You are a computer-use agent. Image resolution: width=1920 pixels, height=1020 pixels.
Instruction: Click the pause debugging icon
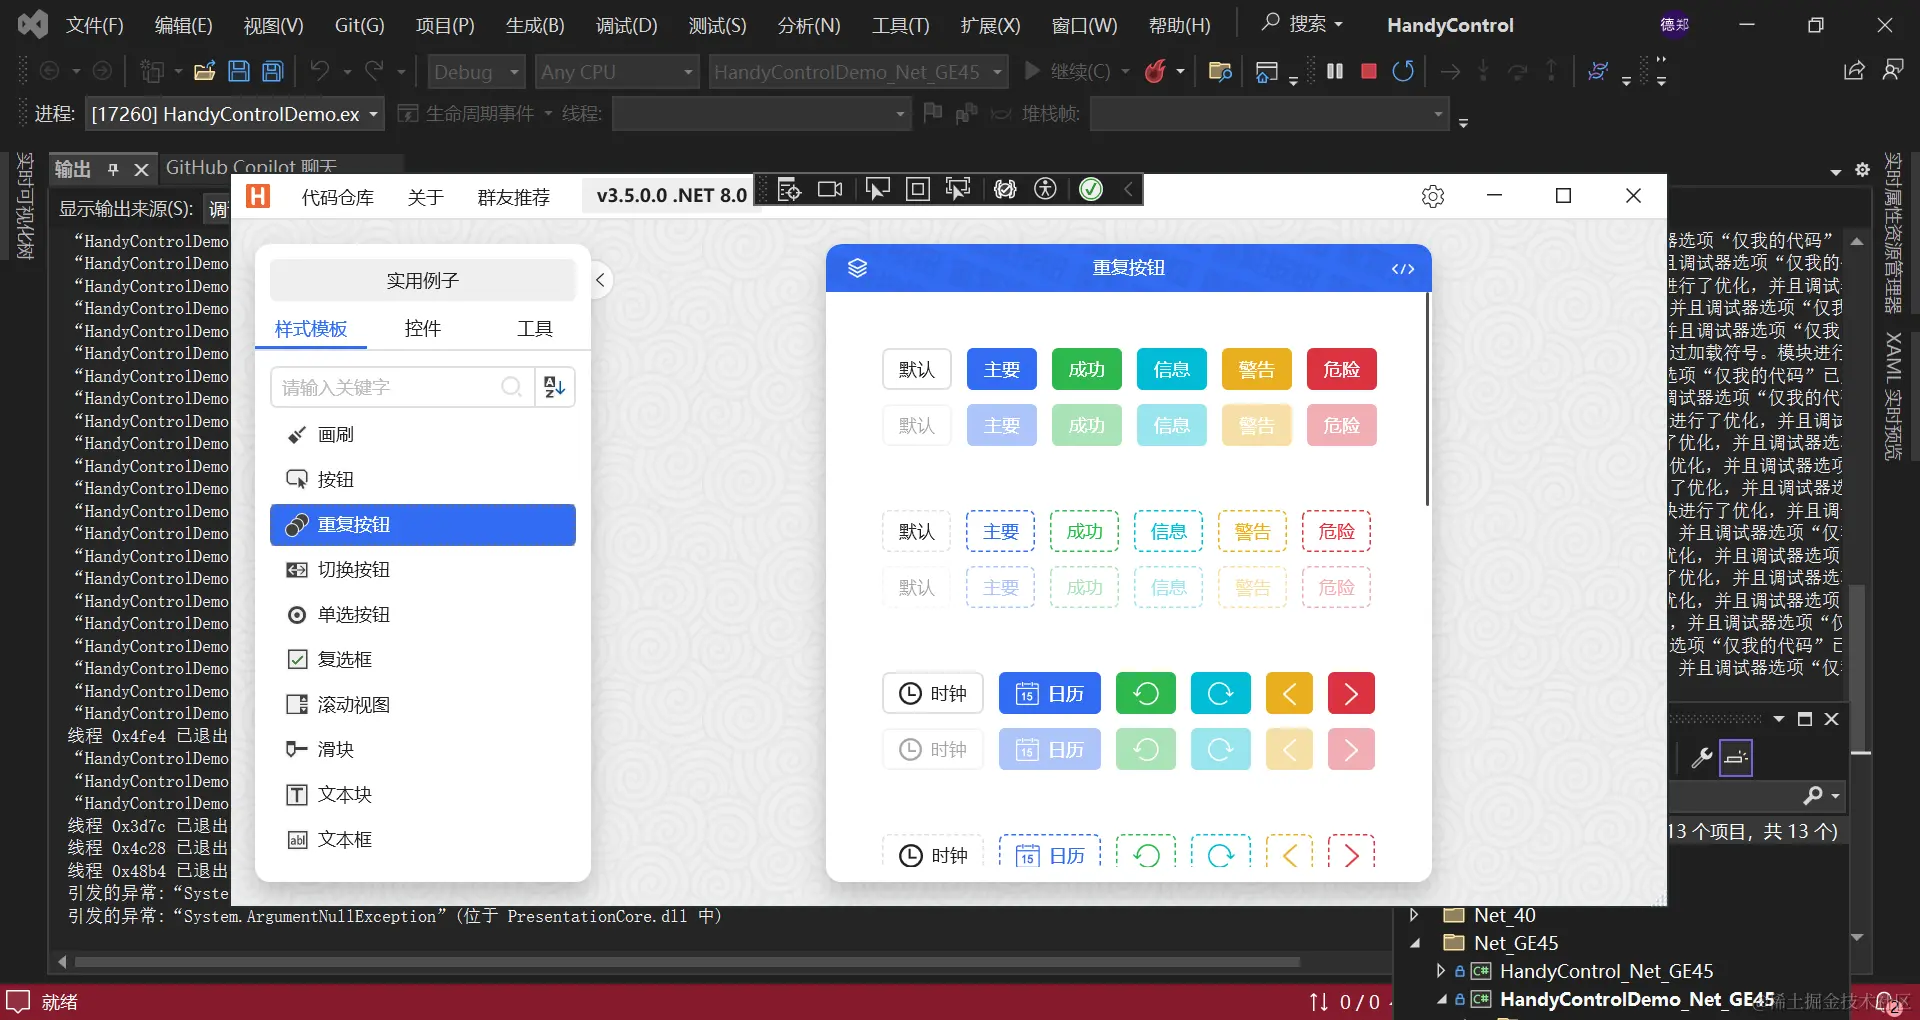(x=1334, y=71)
